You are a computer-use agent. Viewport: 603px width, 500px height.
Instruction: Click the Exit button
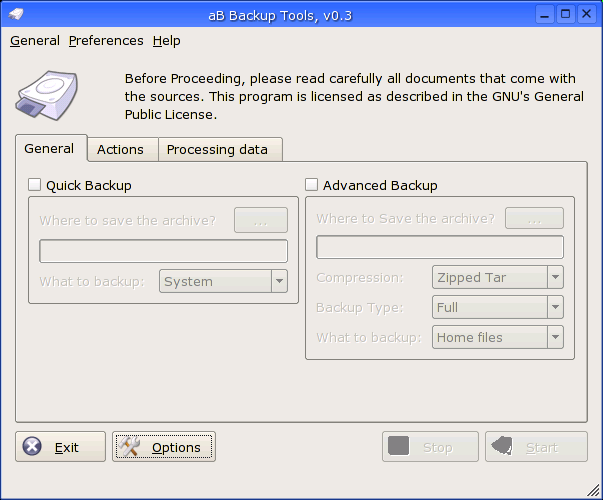(x=60, y=447)
